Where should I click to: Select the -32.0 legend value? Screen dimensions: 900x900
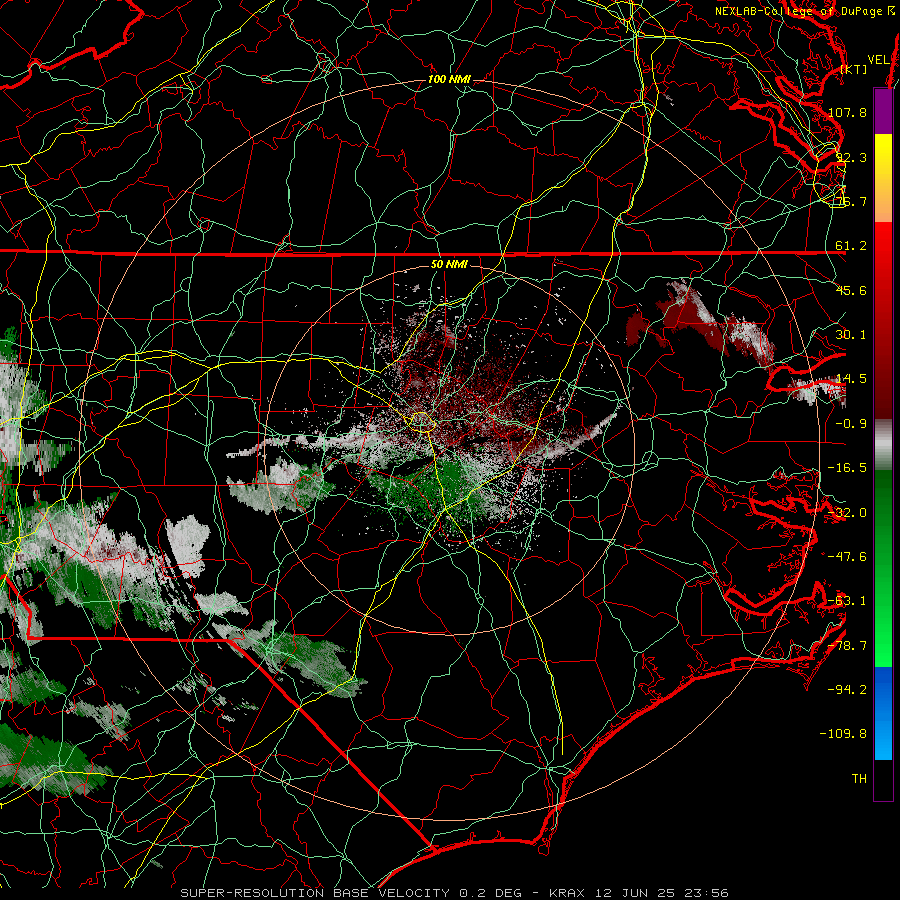[x=847, y=513]
